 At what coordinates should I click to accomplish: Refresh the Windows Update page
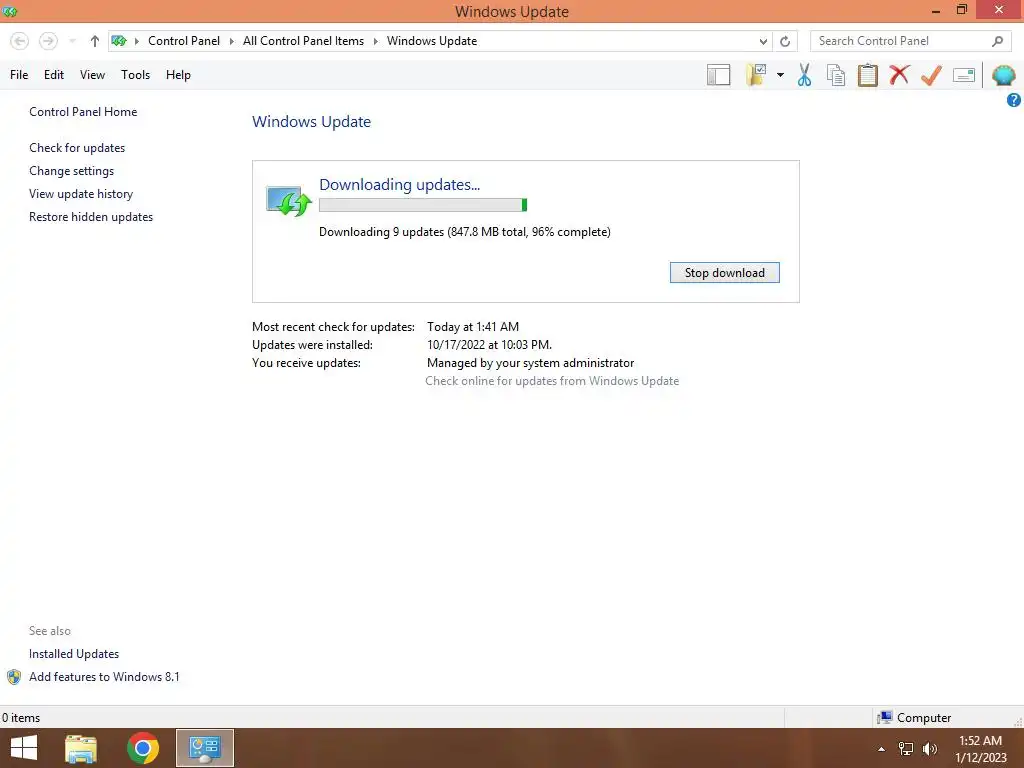click(x=785, y=41)
